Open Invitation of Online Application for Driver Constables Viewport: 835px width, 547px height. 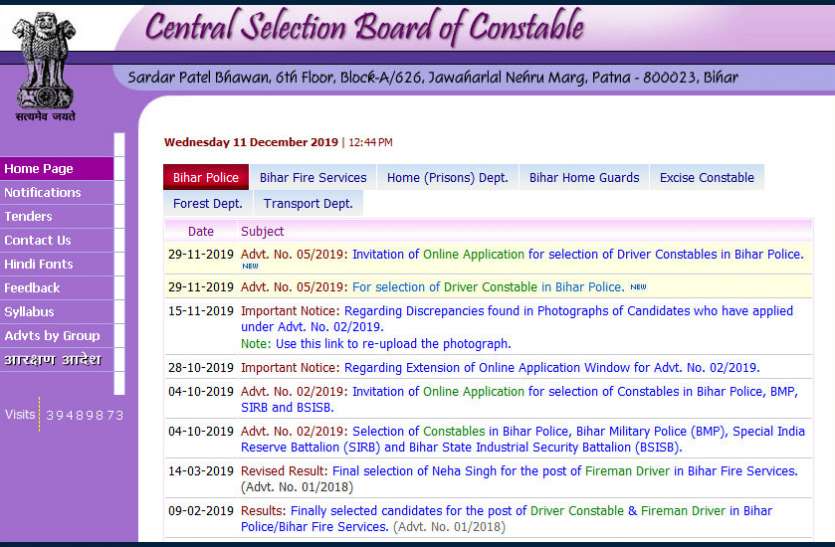[578, 255]
